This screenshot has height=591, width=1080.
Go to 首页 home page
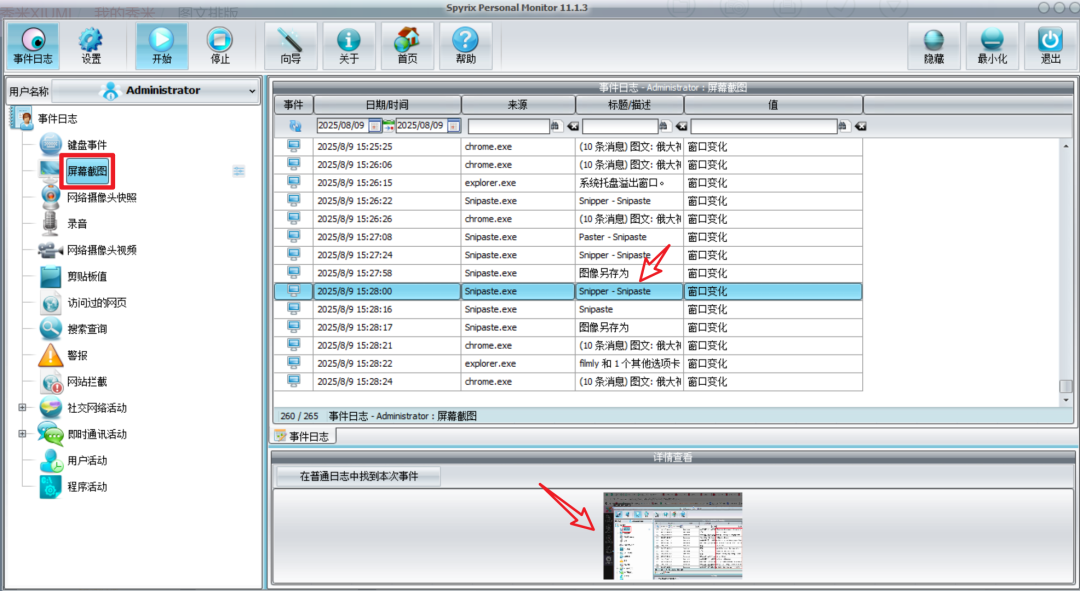[407, 46]
